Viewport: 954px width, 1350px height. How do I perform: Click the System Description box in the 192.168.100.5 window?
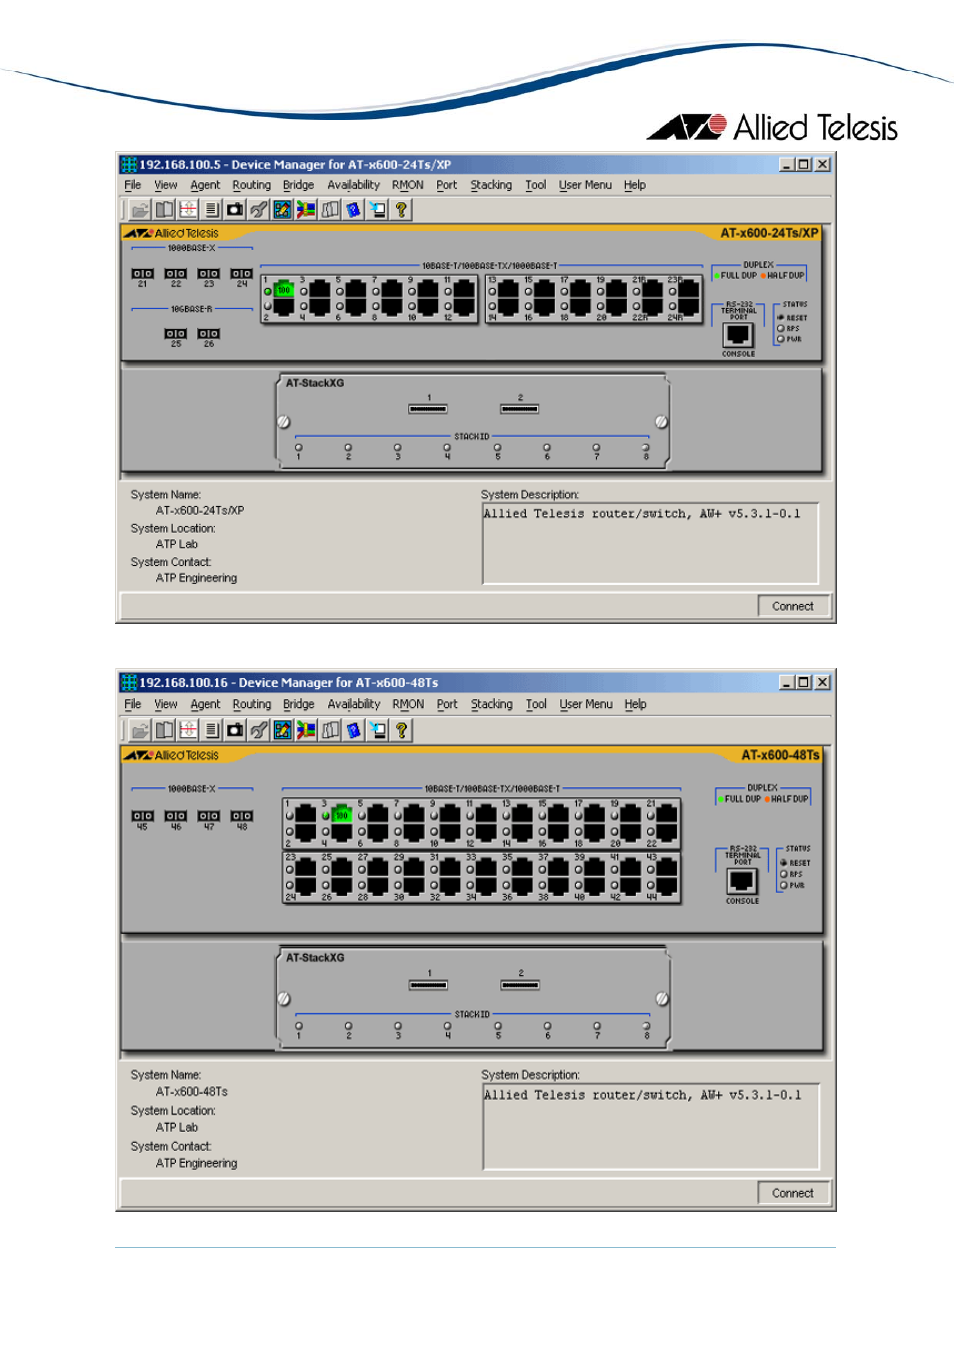[x=650, y=543]
